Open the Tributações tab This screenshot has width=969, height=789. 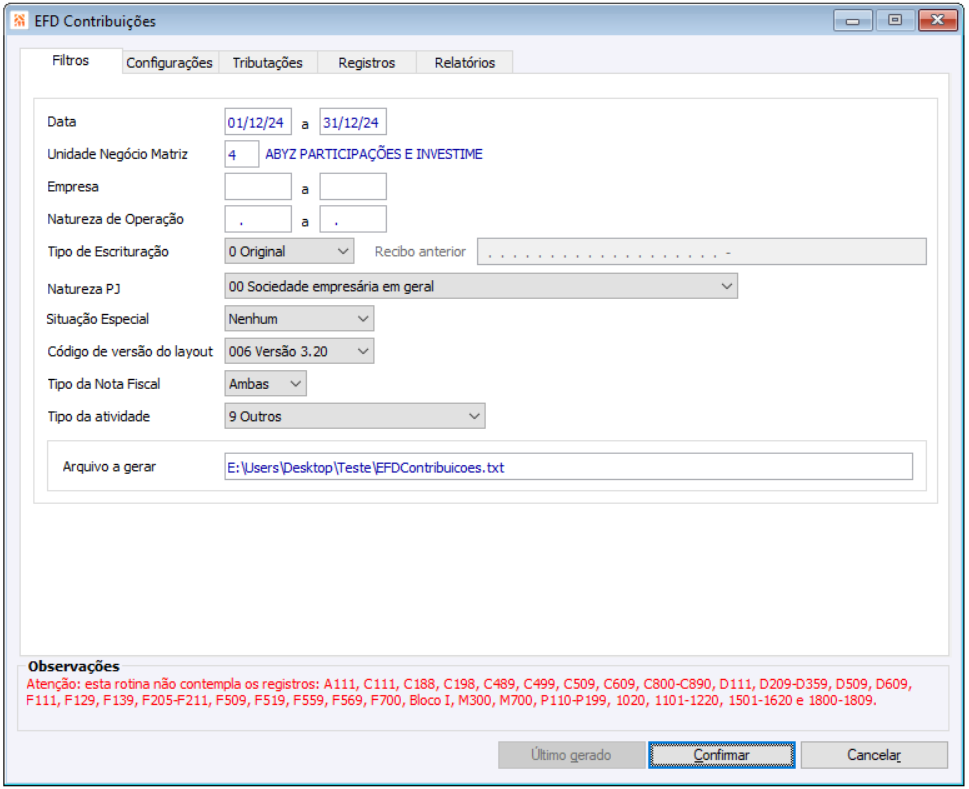tap(268, 62)
